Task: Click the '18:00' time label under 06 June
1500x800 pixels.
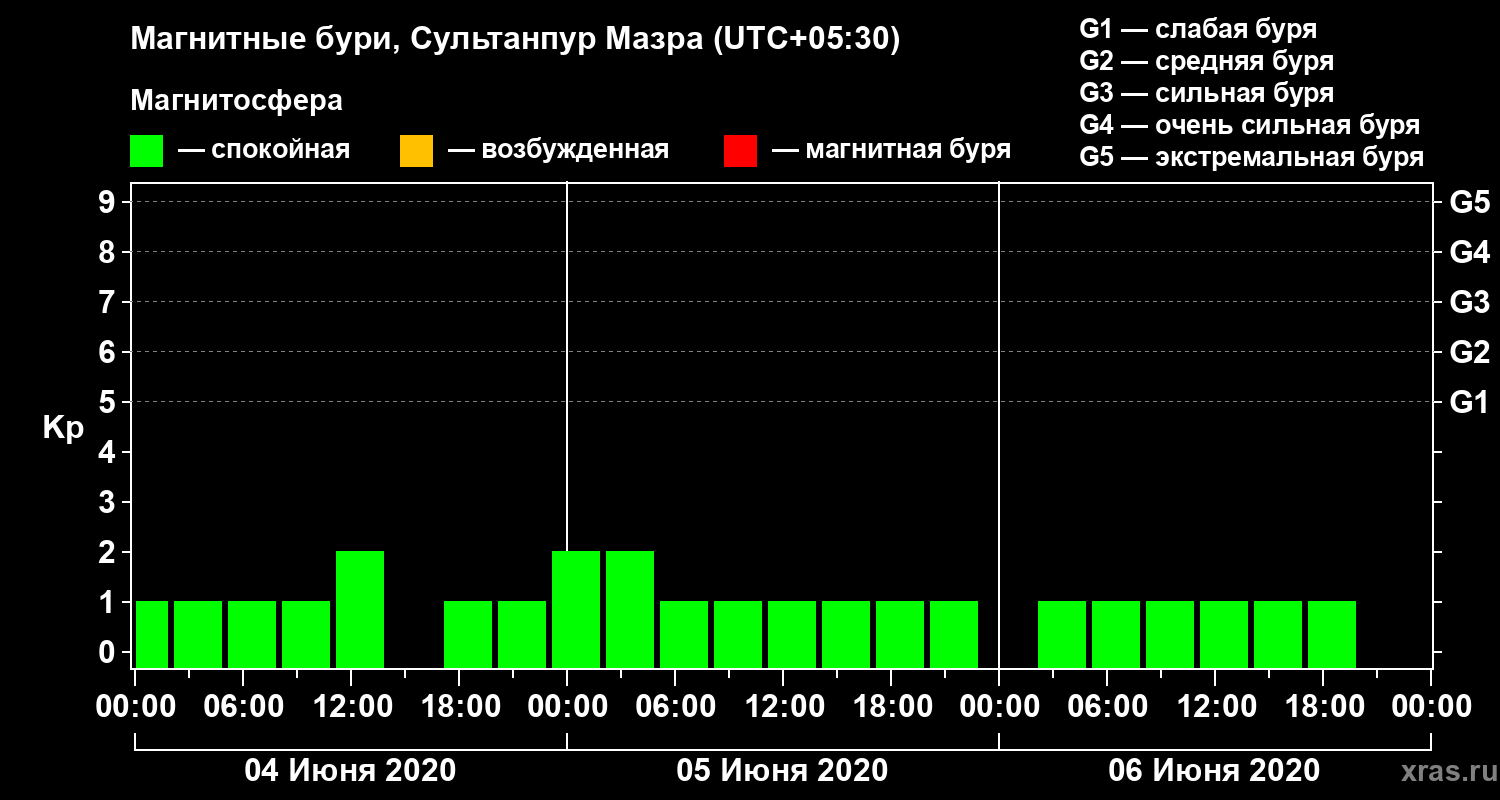Action: [1323, 707]
